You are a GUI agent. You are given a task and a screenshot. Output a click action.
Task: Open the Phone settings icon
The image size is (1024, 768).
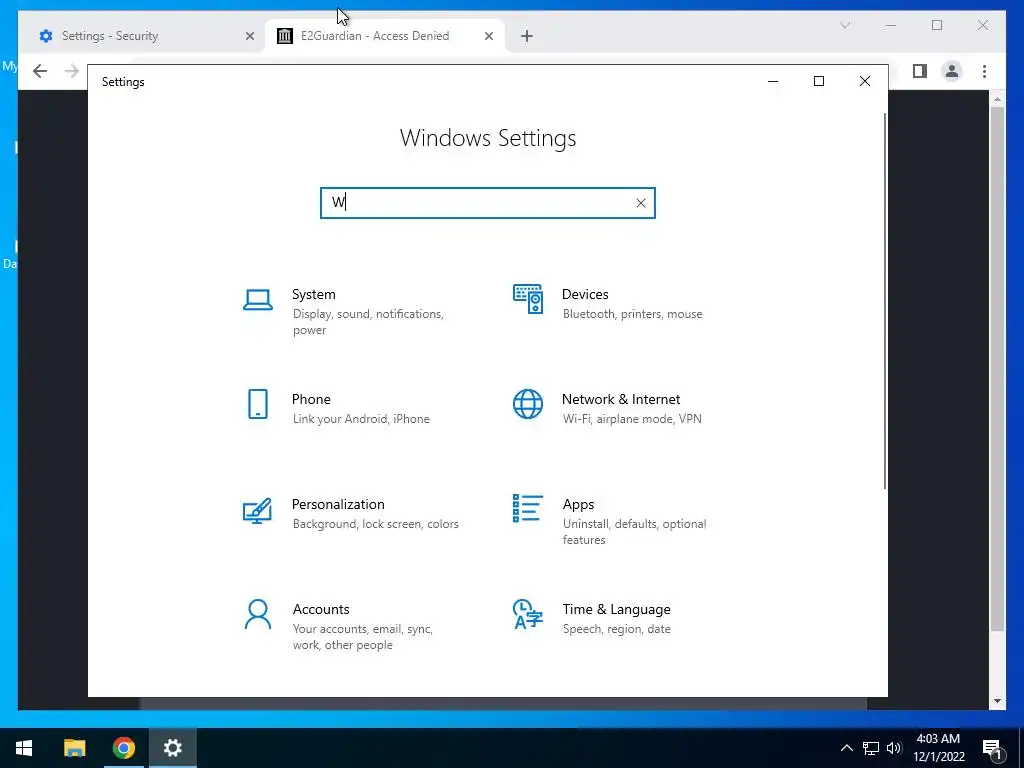click(x=258, y=404)
